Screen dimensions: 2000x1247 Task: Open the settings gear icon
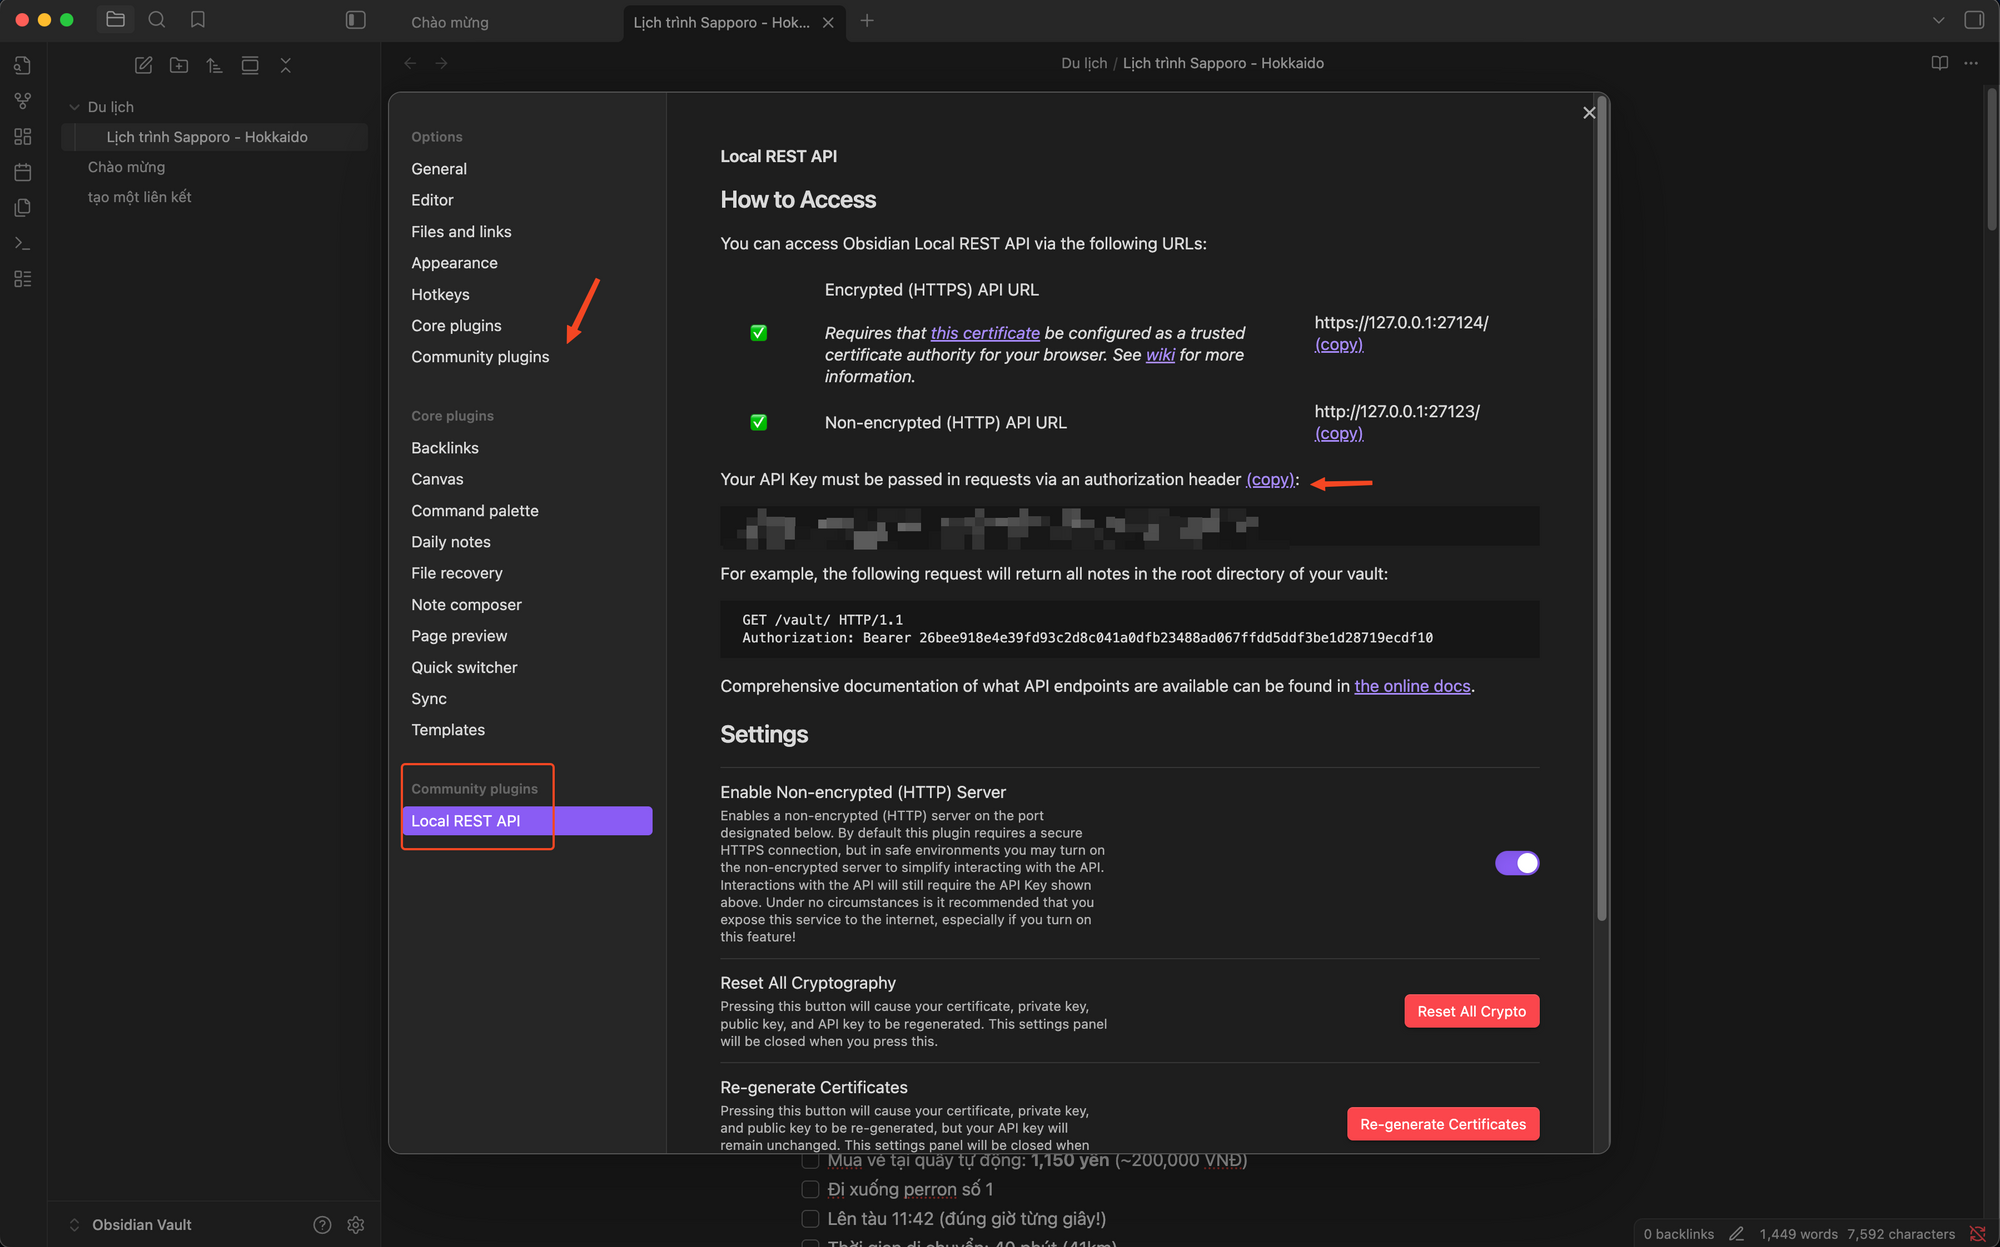355,1225
